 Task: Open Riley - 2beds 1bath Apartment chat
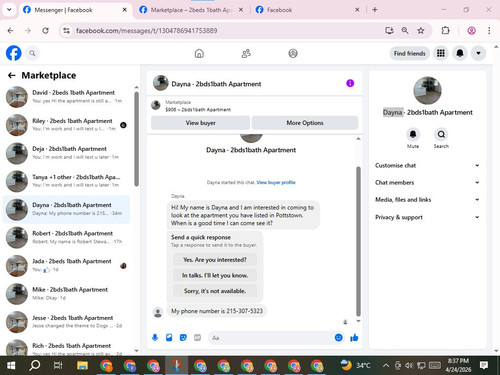(66, 125)
